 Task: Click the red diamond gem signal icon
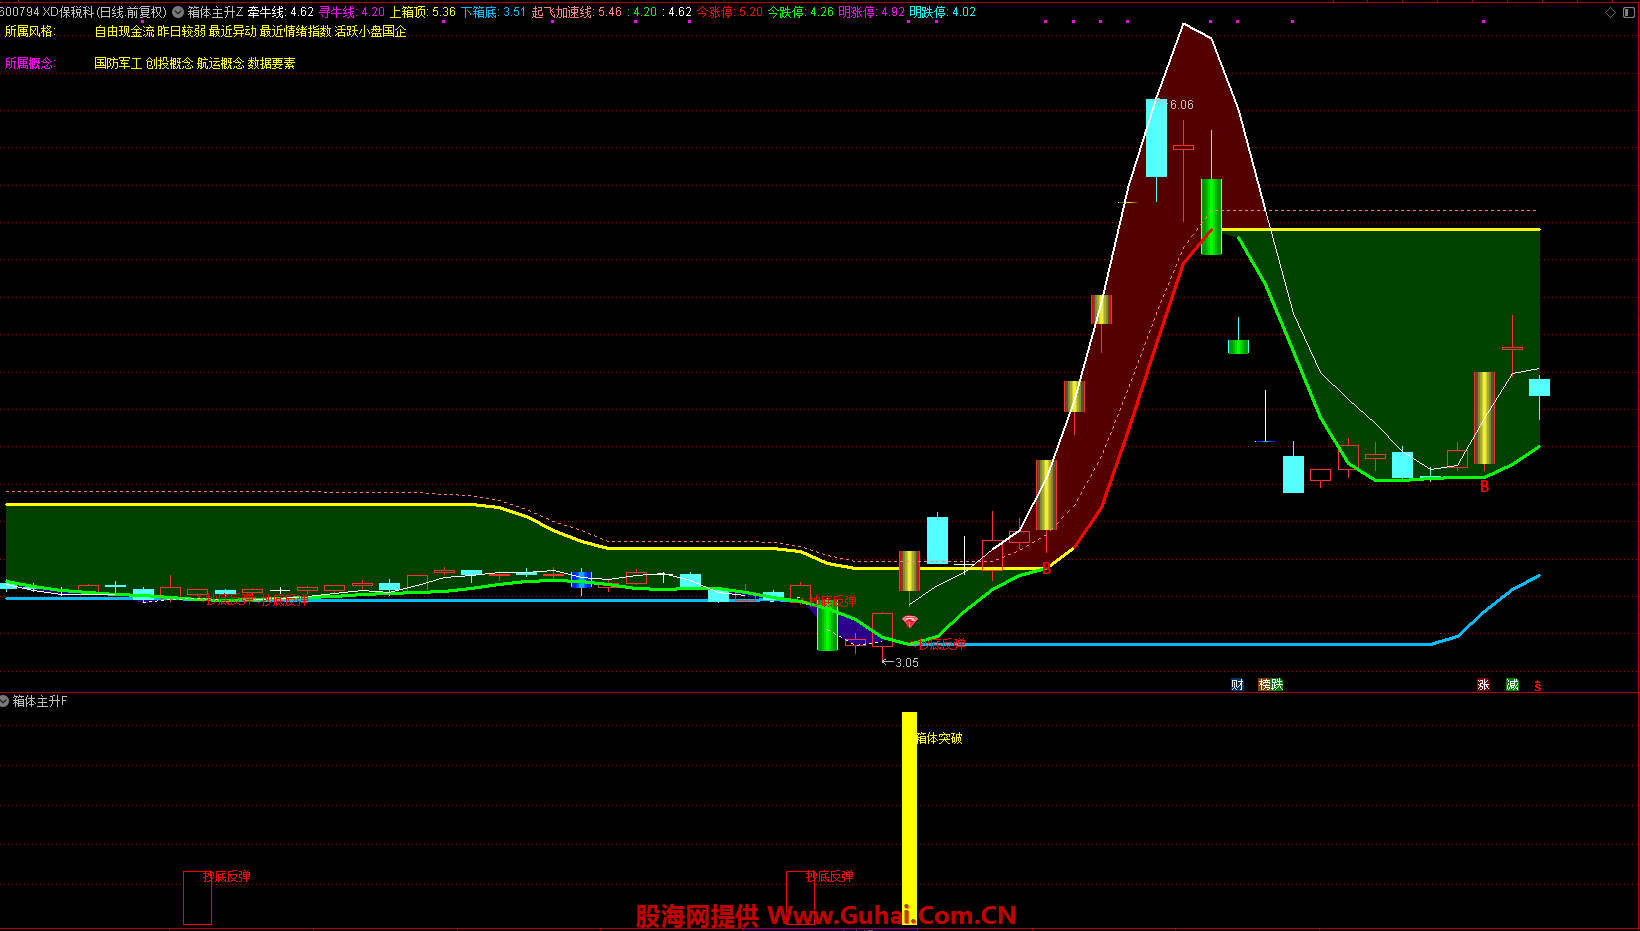(909, 622)
